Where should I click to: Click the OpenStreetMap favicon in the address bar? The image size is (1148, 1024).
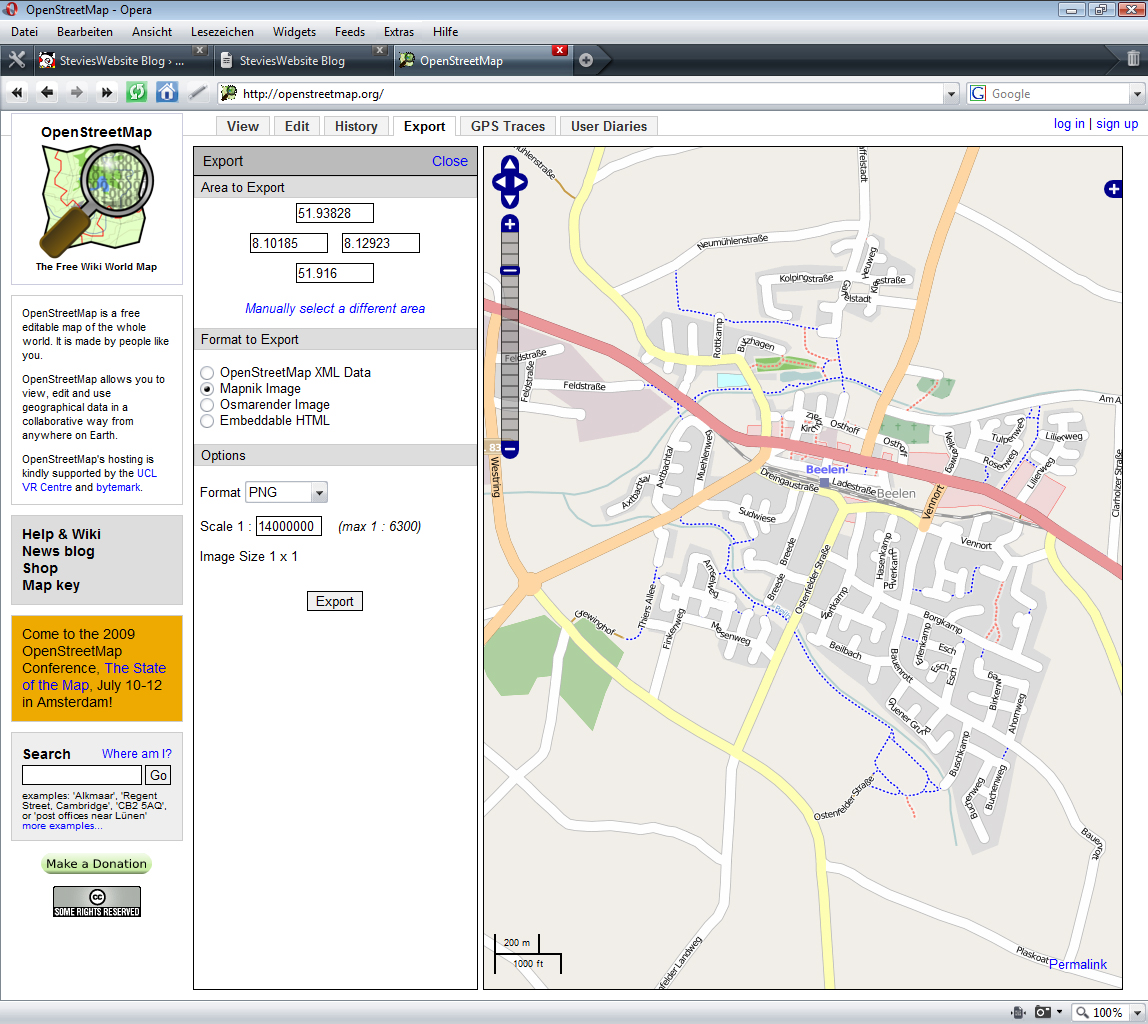click(229, 93)
